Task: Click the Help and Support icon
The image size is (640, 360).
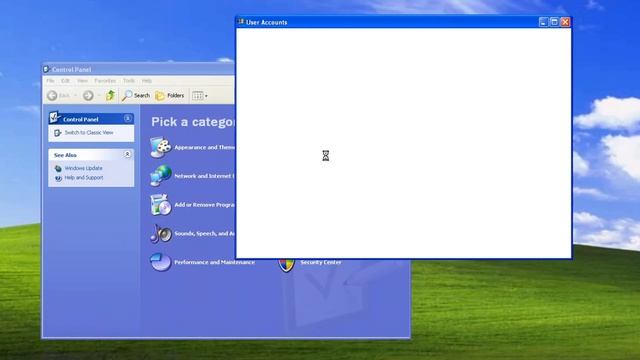Action: [x=58, y=178]
